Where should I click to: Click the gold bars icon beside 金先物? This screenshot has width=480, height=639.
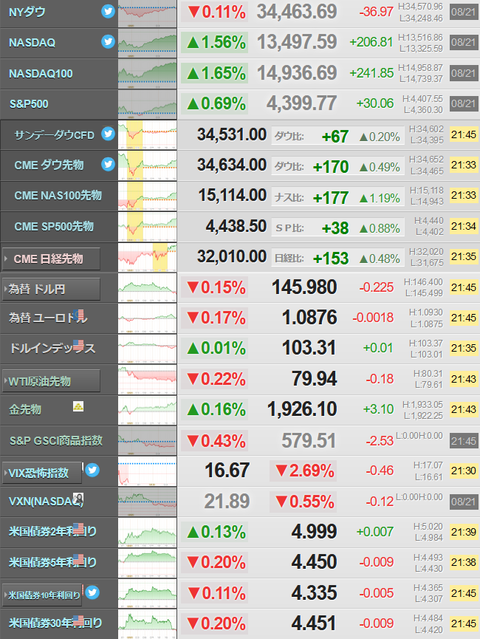(78, 406)
